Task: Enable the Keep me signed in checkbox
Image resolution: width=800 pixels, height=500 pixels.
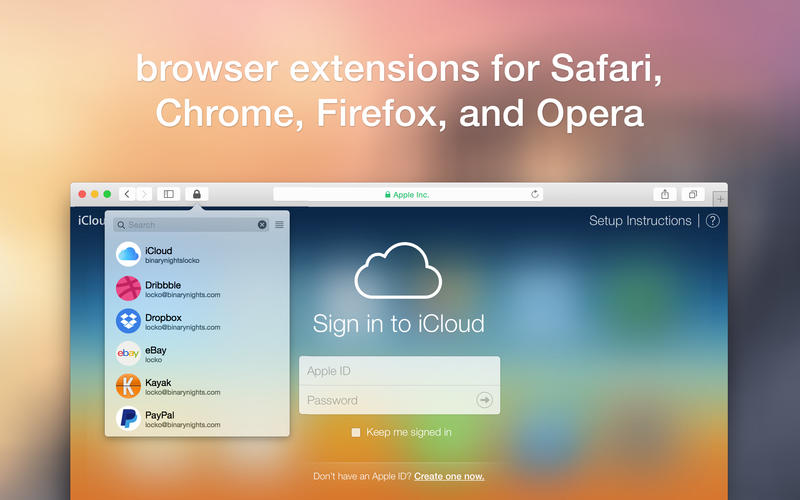Action: click(x=356, y=433)
